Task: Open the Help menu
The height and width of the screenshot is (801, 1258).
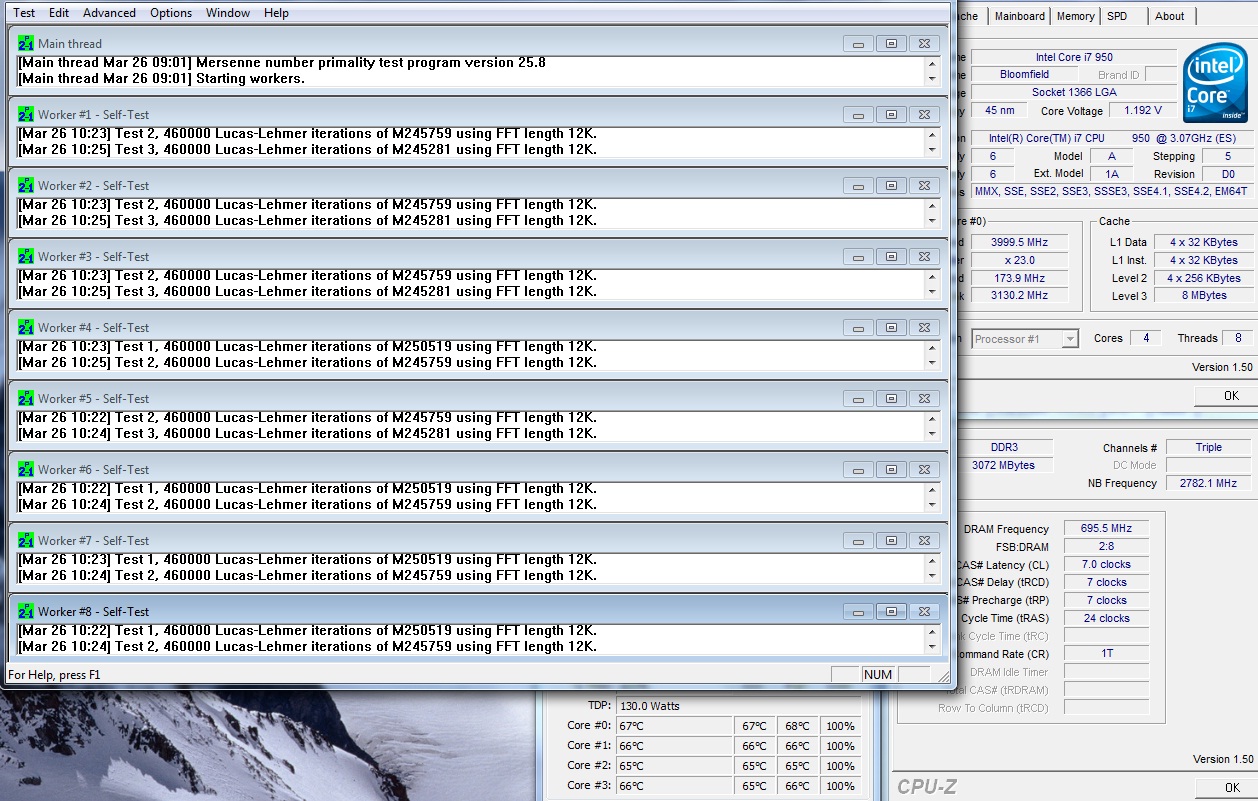Action: point(276,13)
